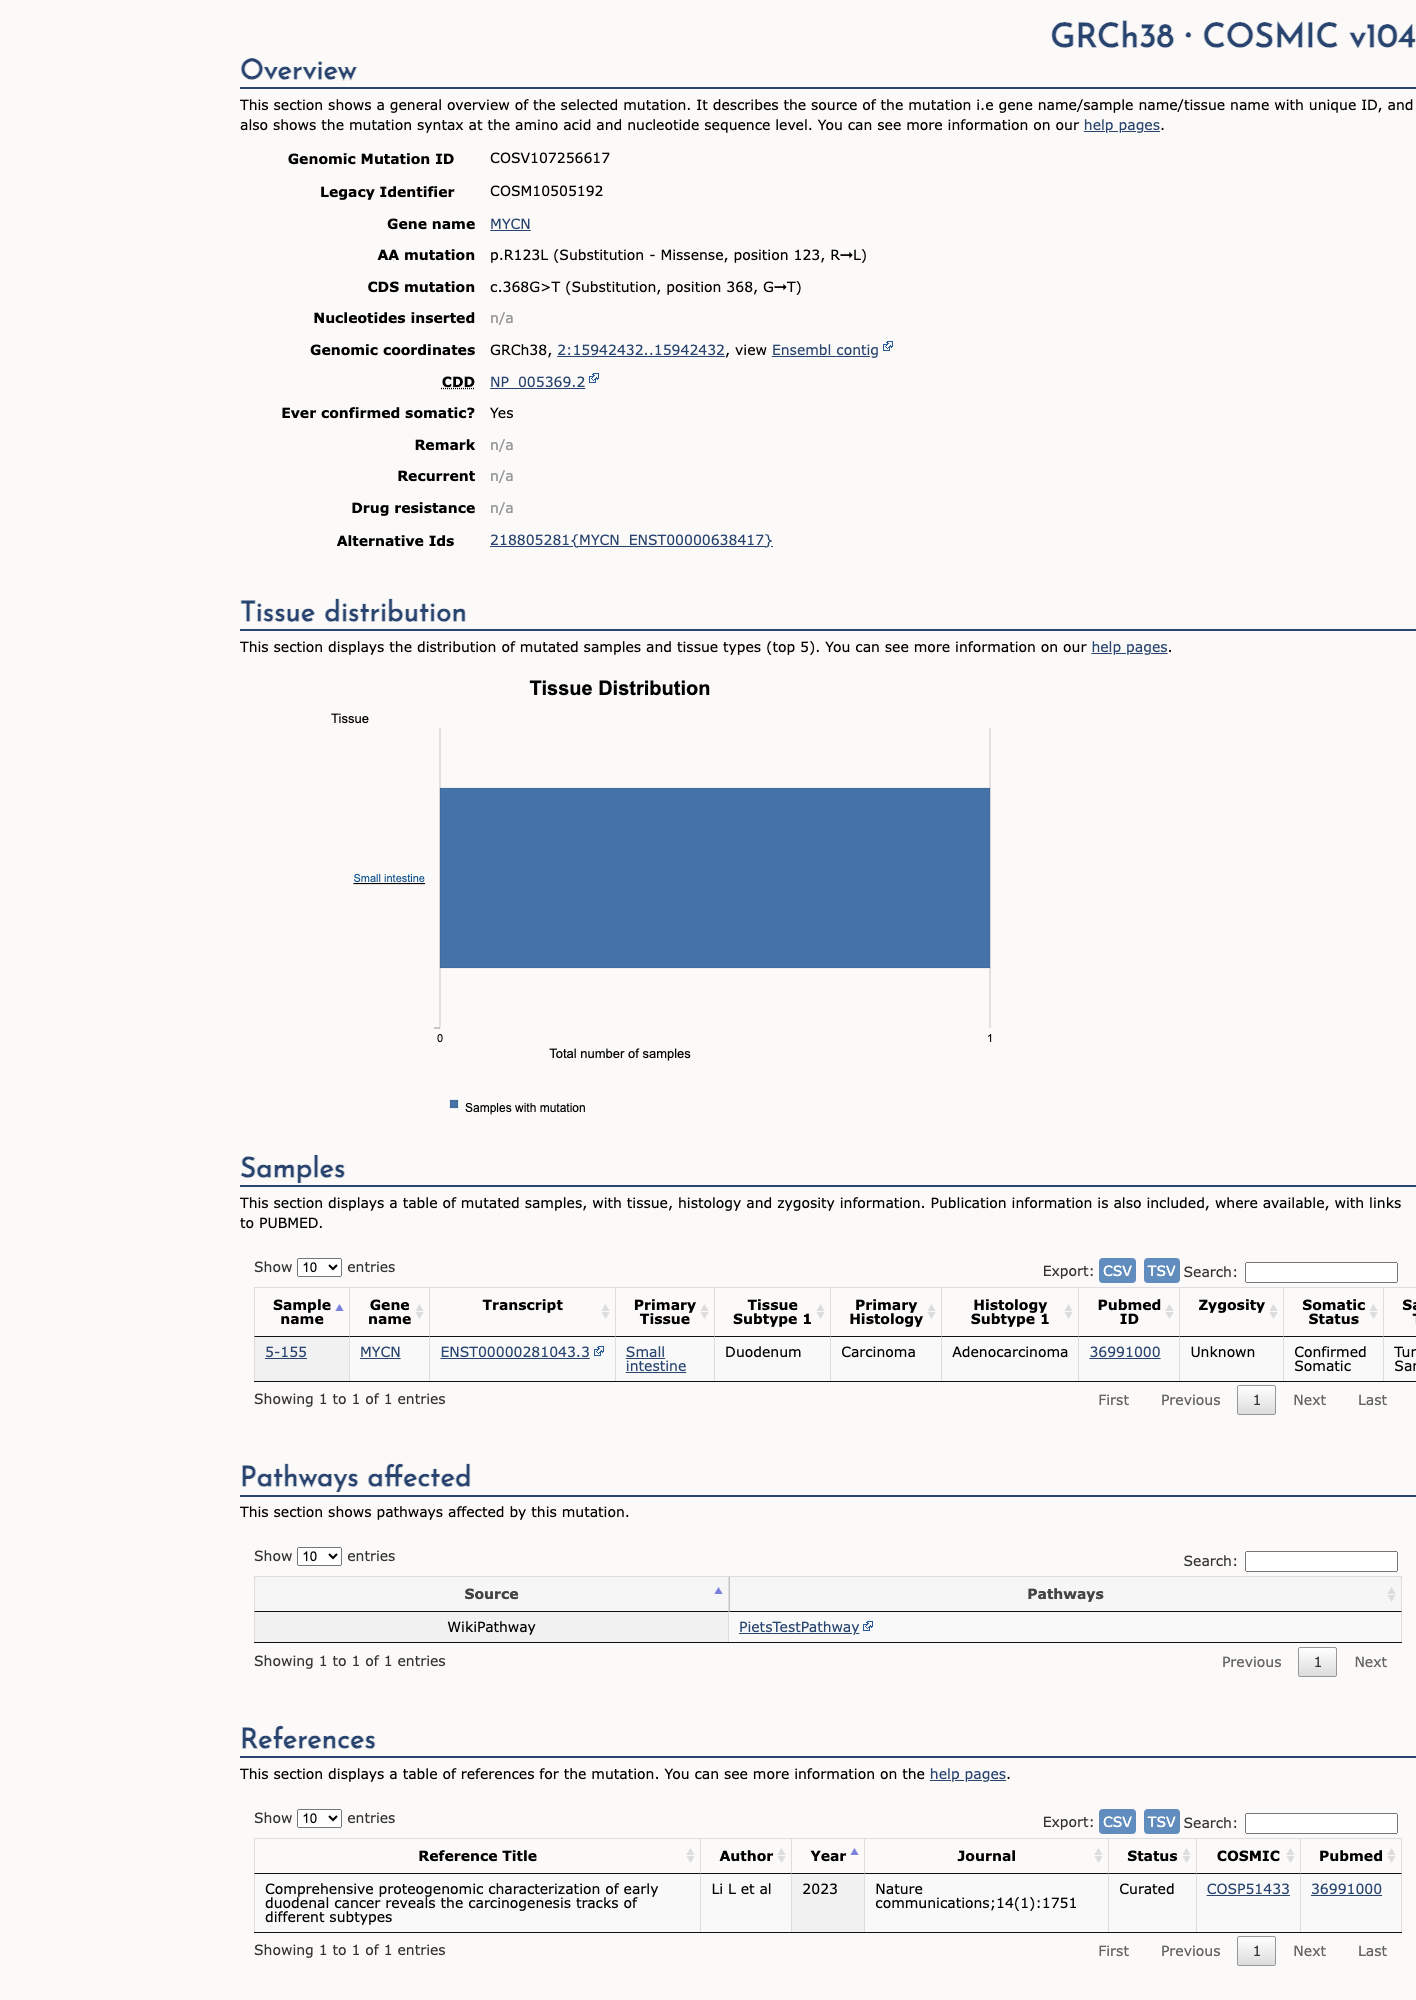
Task: Open Pathways affected entries-per-page dropdown
Action: coord(319,1556)
